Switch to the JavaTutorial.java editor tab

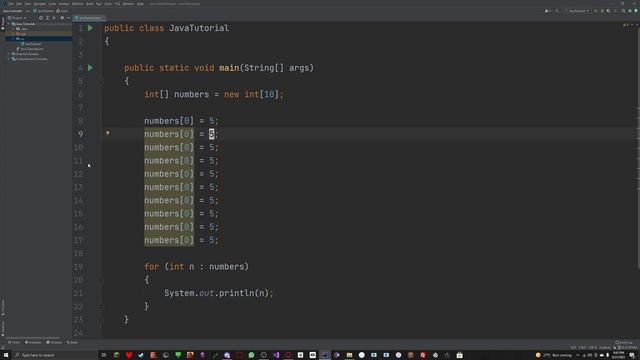coord(89,18)
